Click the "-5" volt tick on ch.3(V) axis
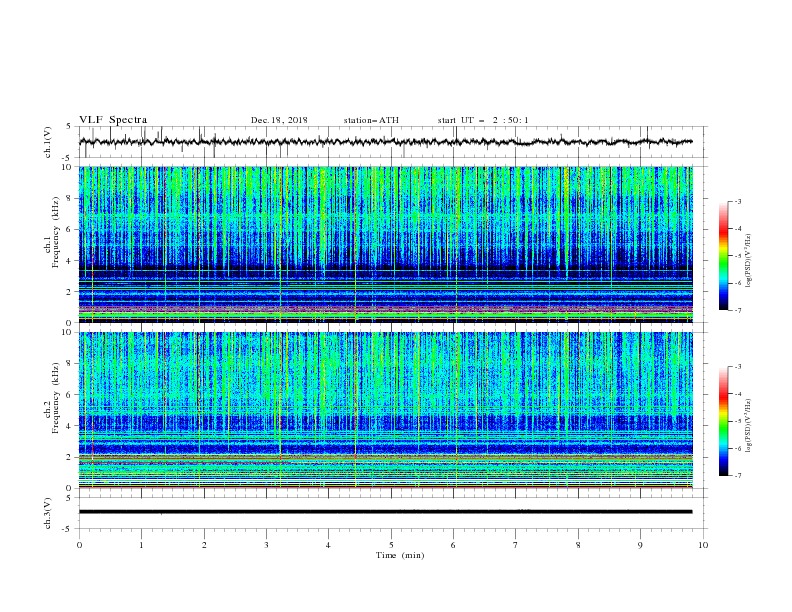This screenshot has width=792, height=612. pos(67,529)
